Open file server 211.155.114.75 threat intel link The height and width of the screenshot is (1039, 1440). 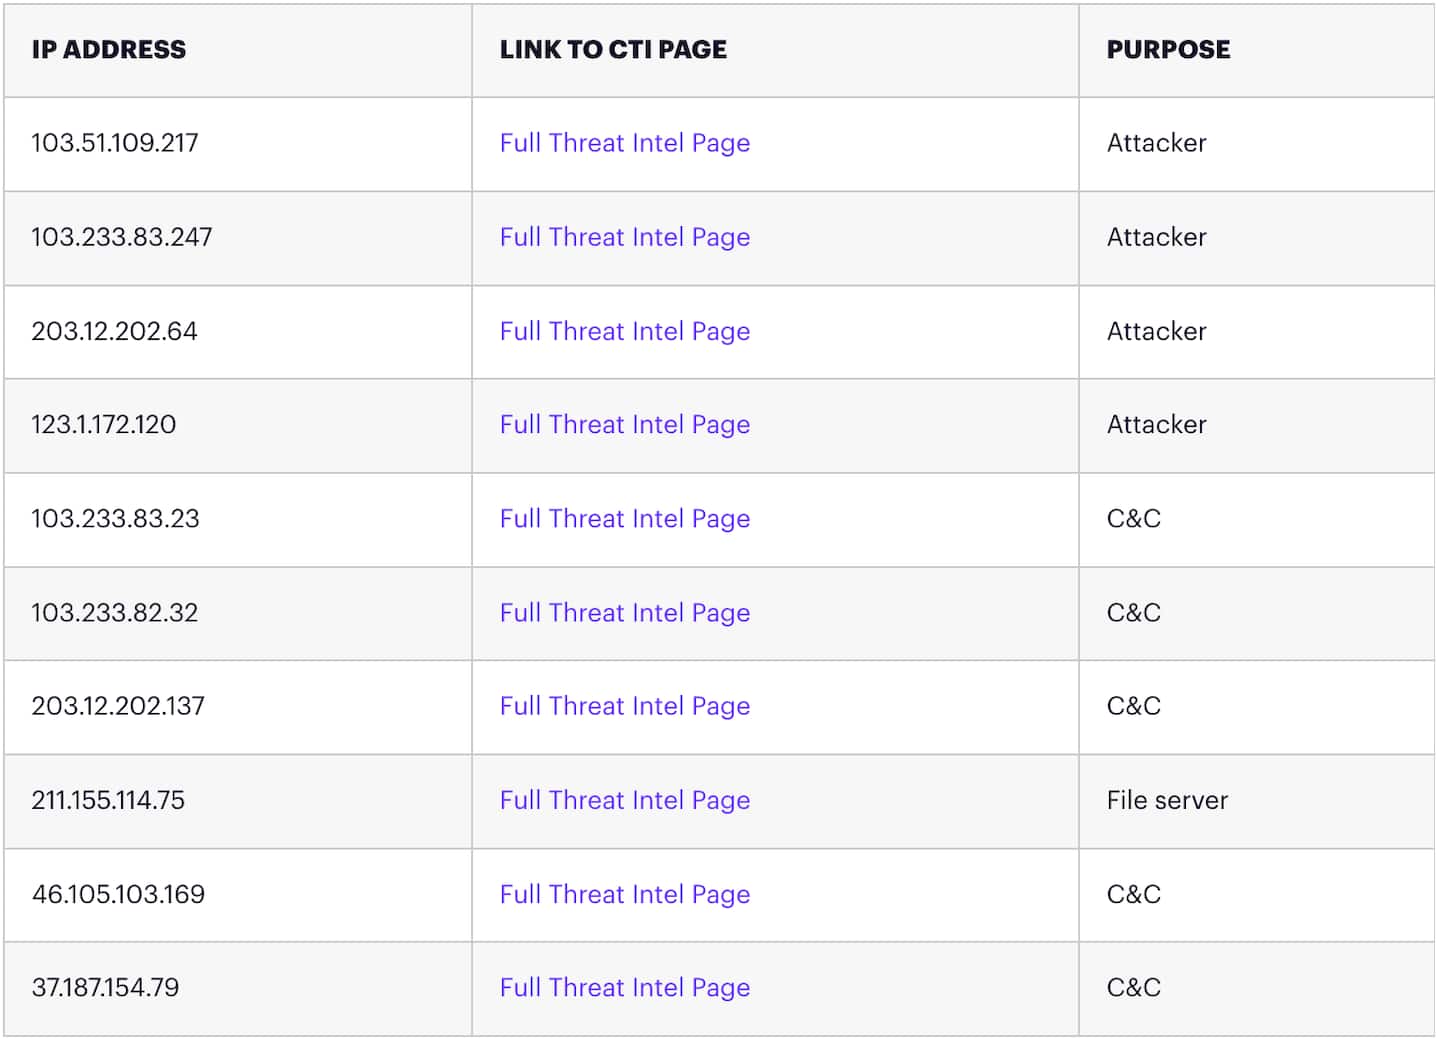(x=624, y=800)
